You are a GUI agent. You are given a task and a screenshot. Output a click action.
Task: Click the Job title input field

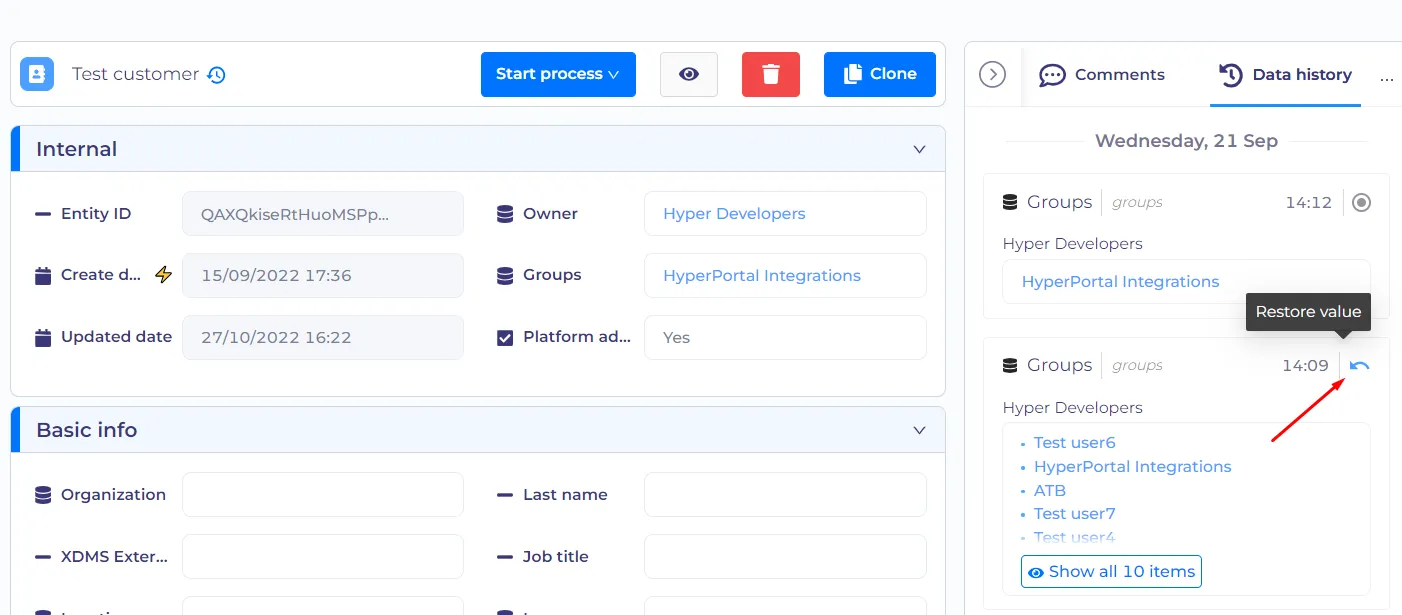(x=785, y=556)
